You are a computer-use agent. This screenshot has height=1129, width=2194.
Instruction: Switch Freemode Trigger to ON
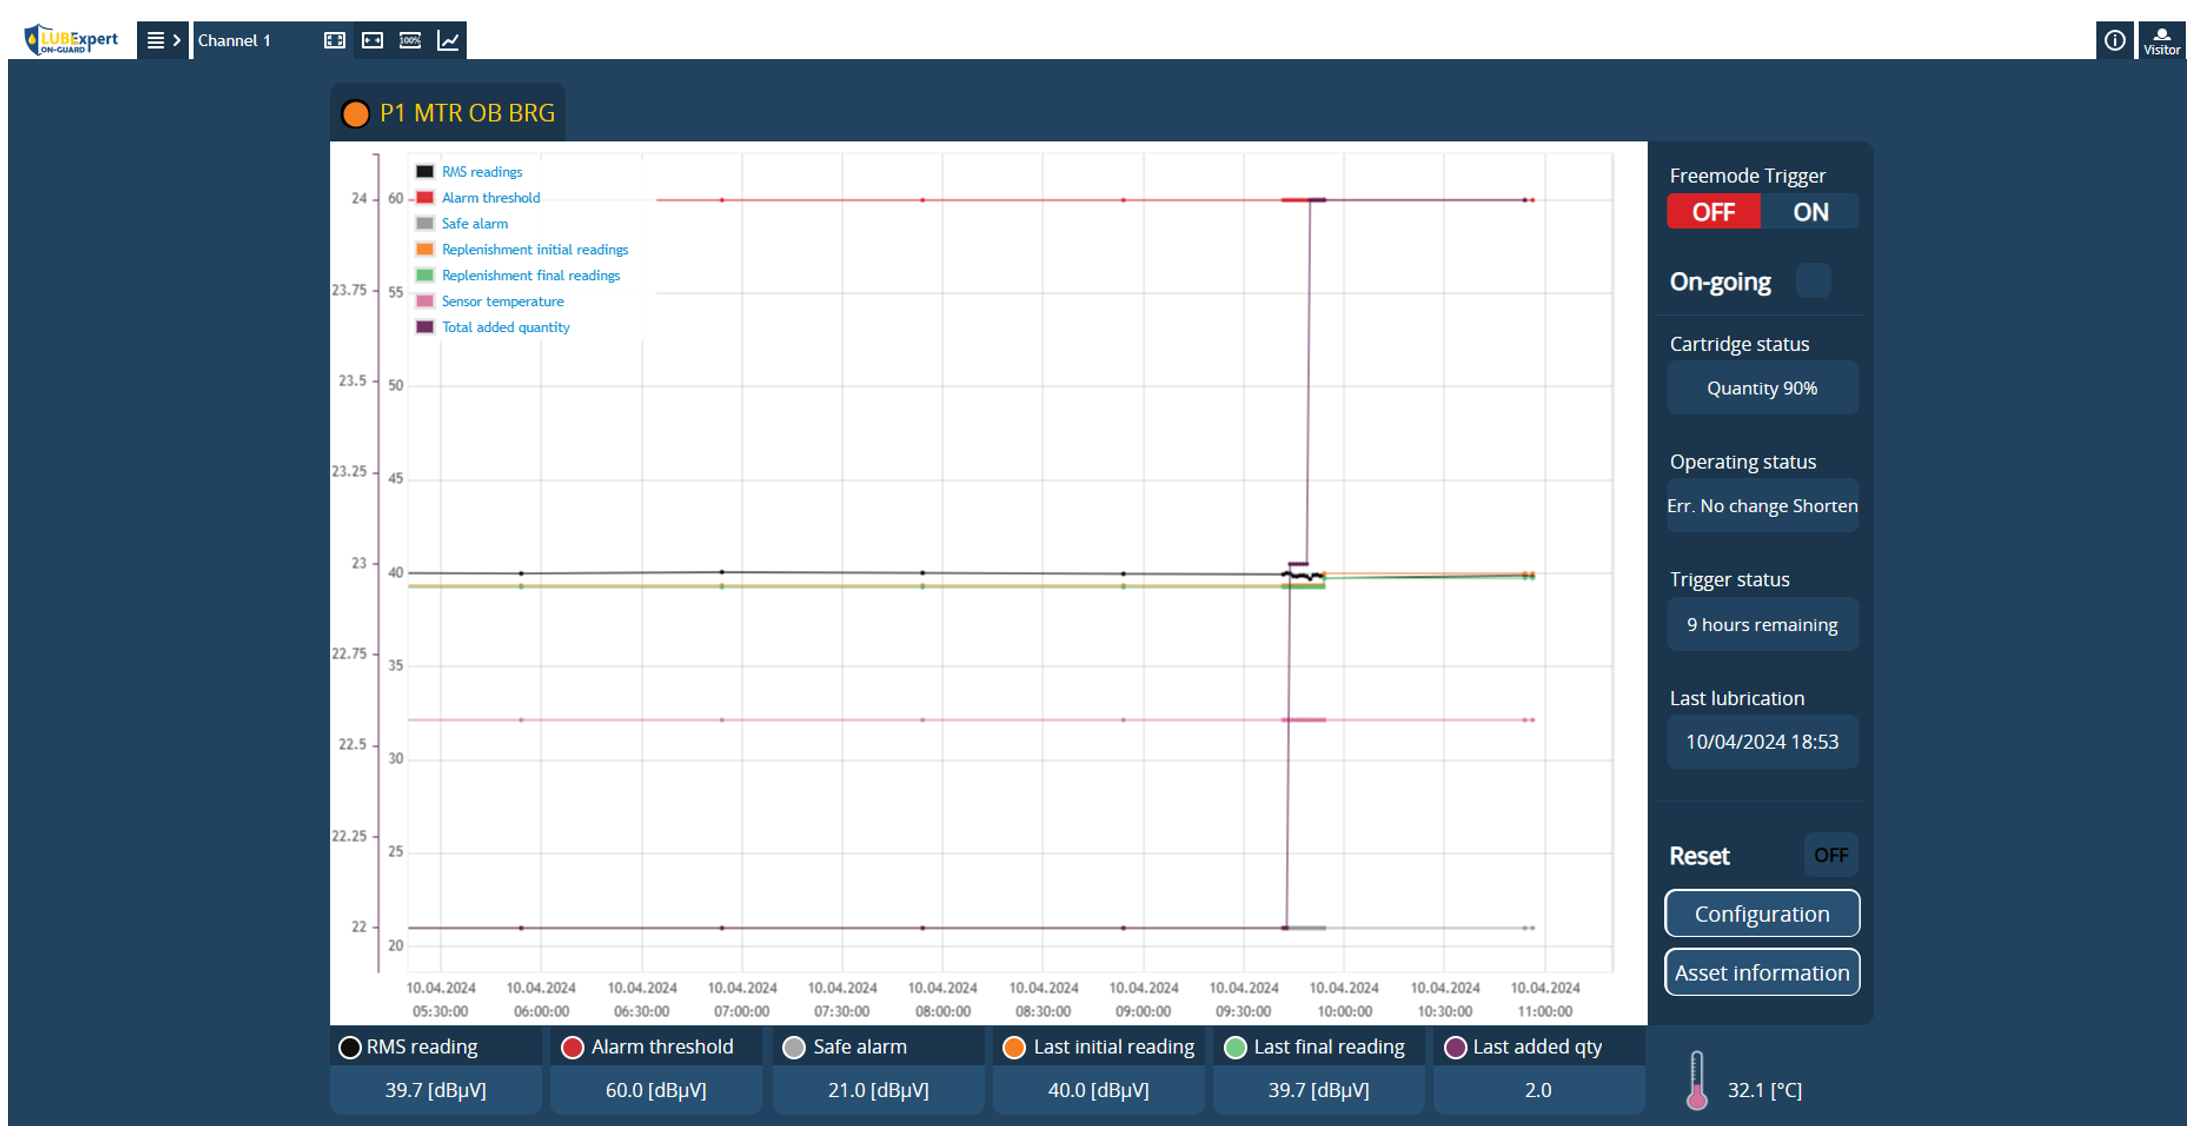(1810, 212)
